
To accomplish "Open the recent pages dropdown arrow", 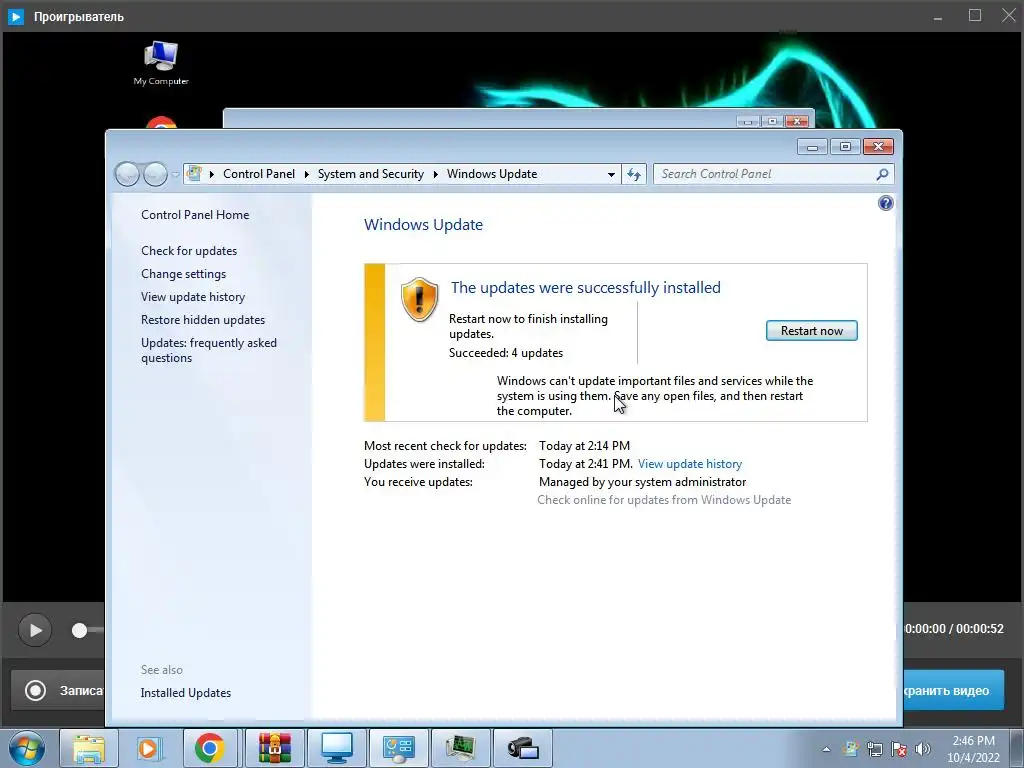I will (175, 174).
